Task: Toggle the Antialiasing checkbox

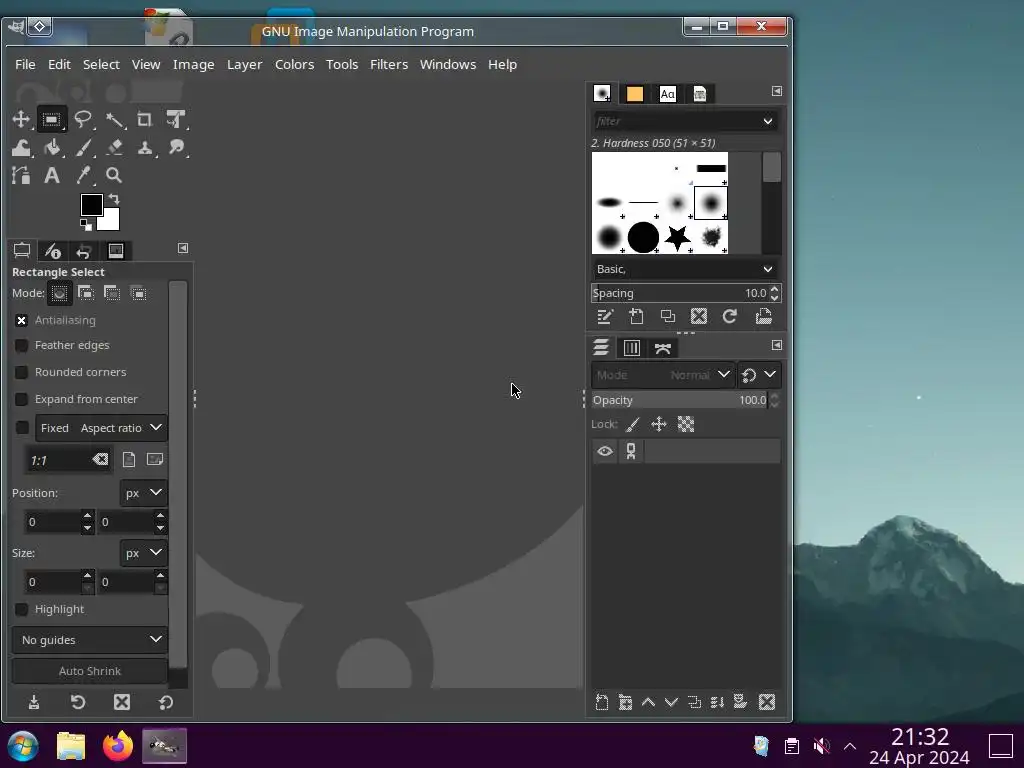Action: [22, 320]
